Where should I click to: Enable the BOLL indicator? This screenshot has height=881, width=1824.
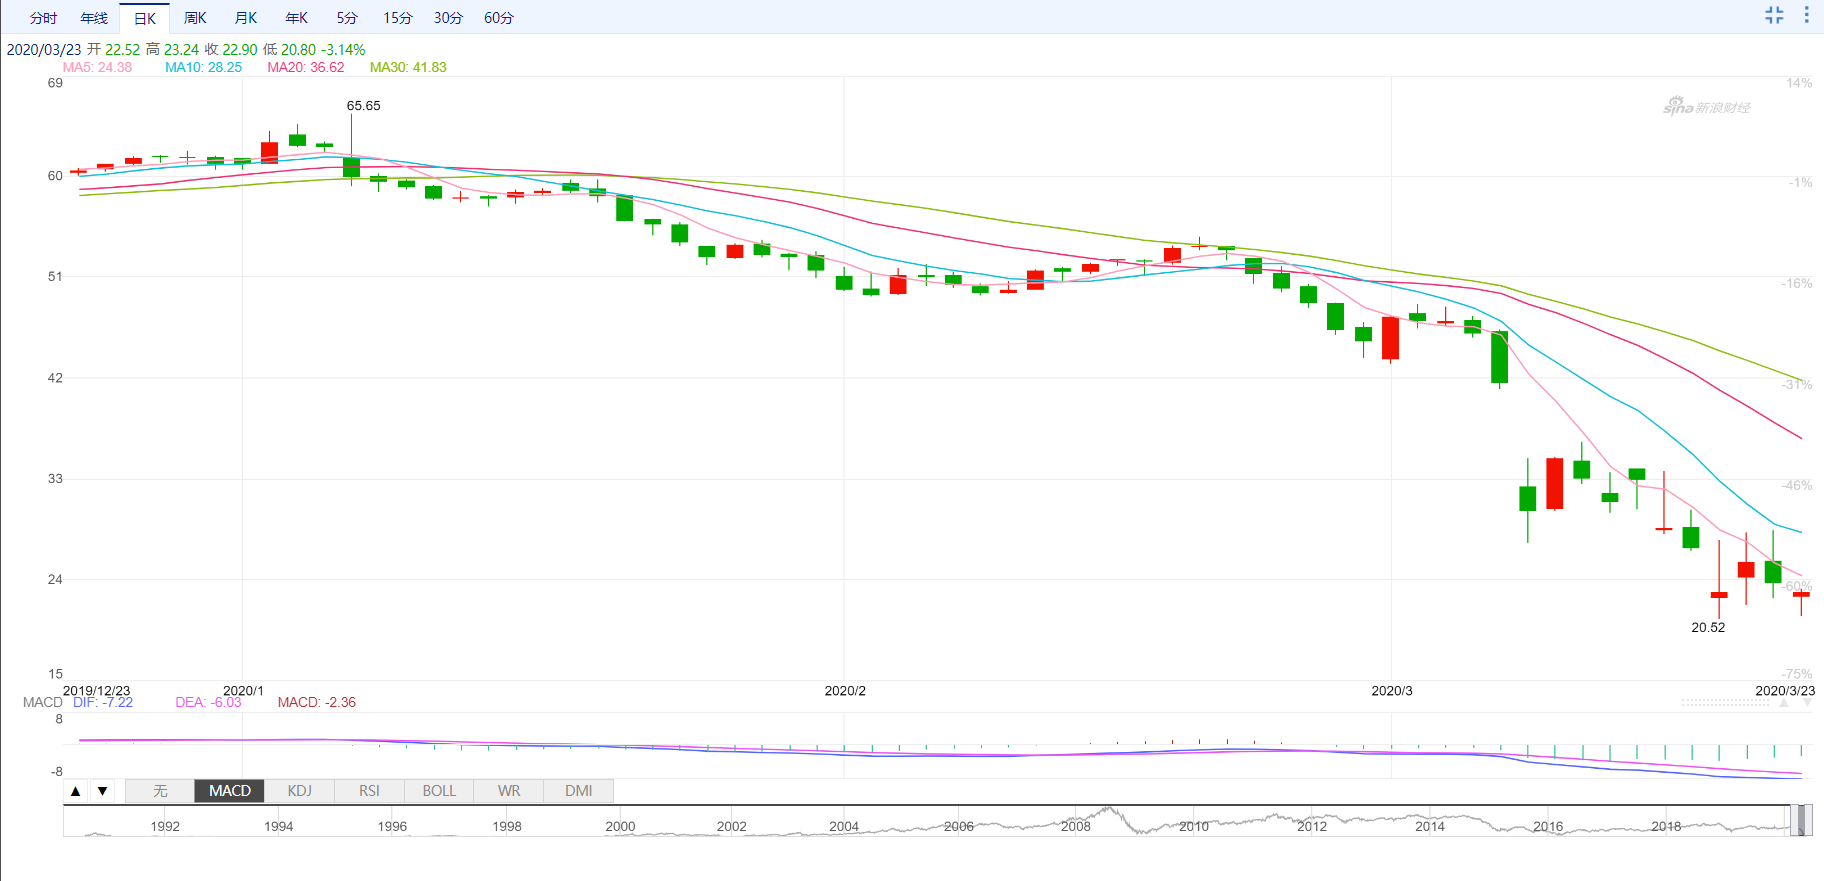pyautogui.click(x=439, y=791)
